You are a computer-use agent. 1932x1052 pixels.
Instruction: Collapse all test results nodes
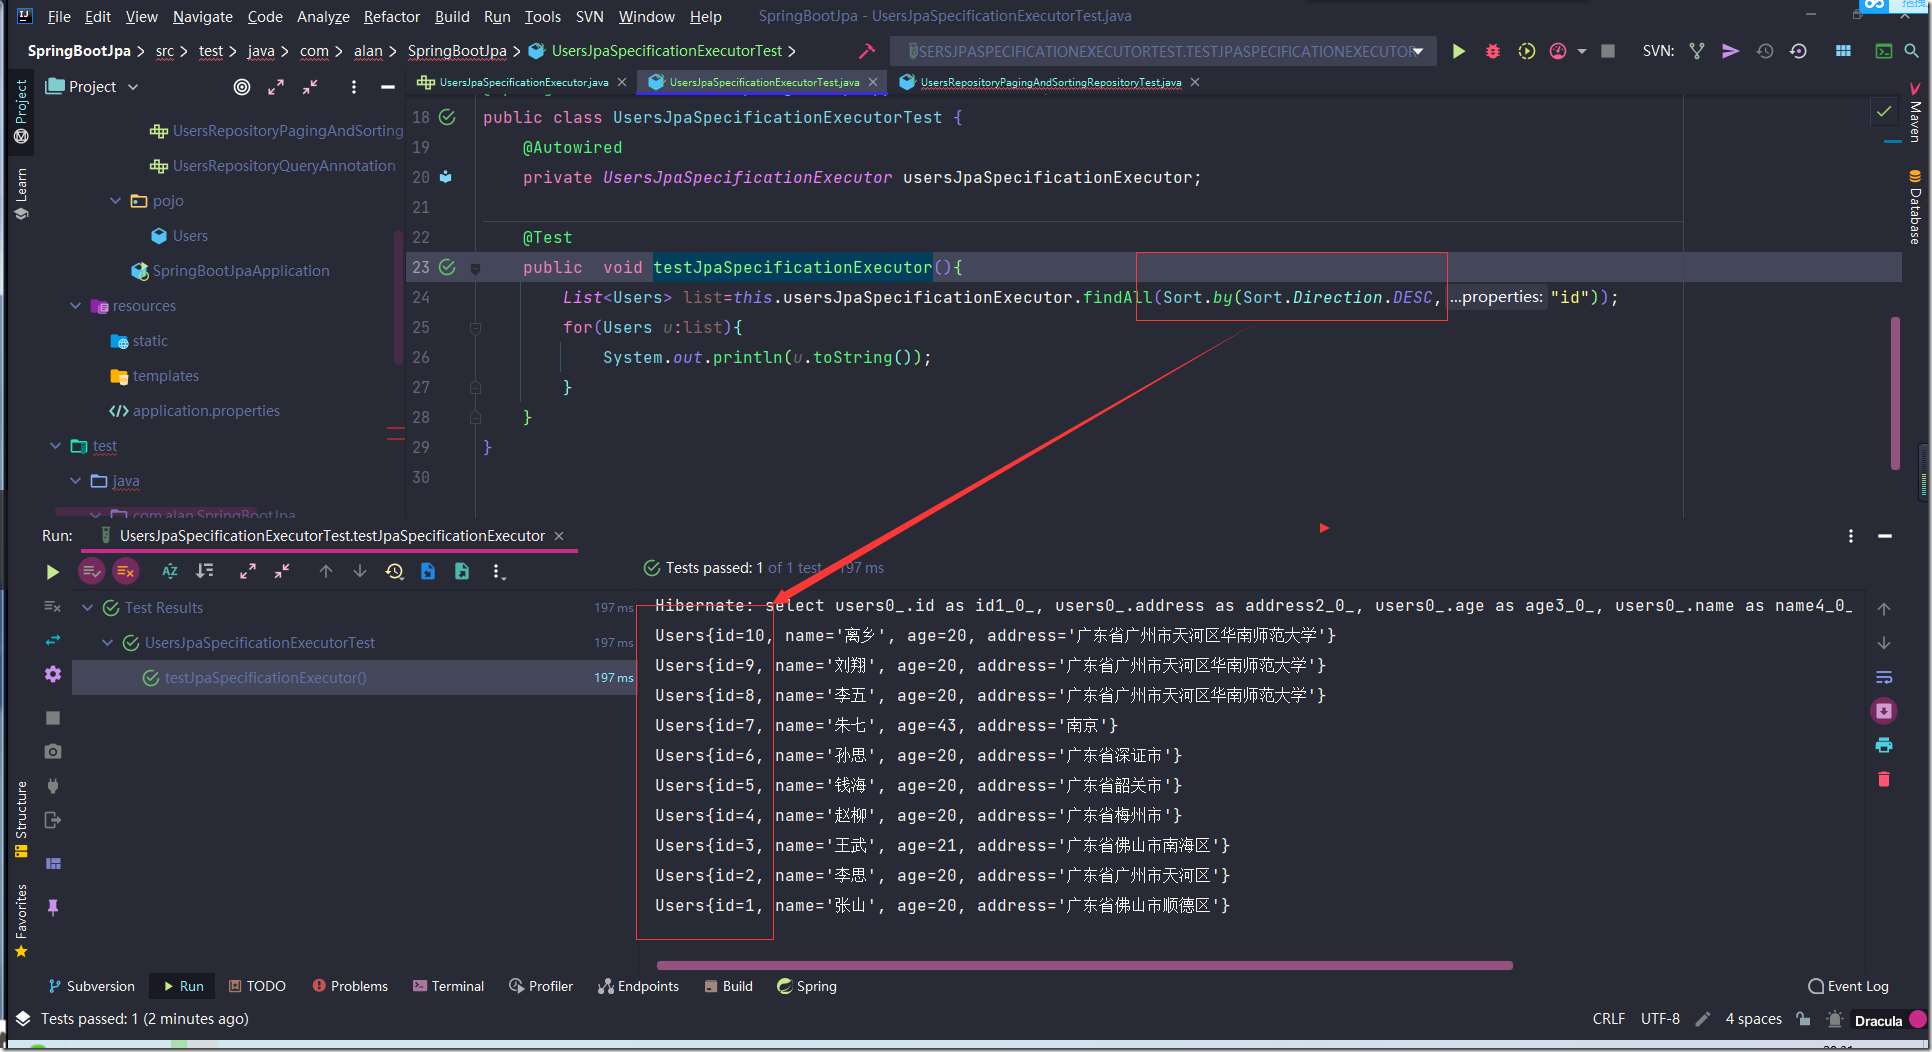(x=282, y=571)
